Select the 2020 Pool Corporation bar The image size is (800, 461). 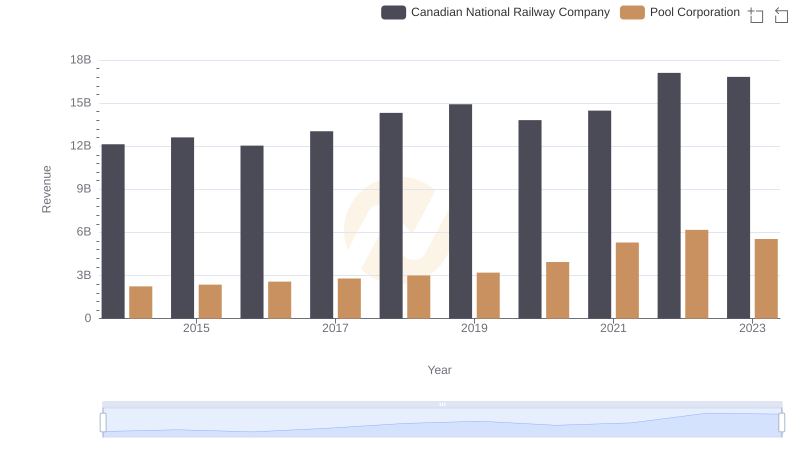point(558,290)
